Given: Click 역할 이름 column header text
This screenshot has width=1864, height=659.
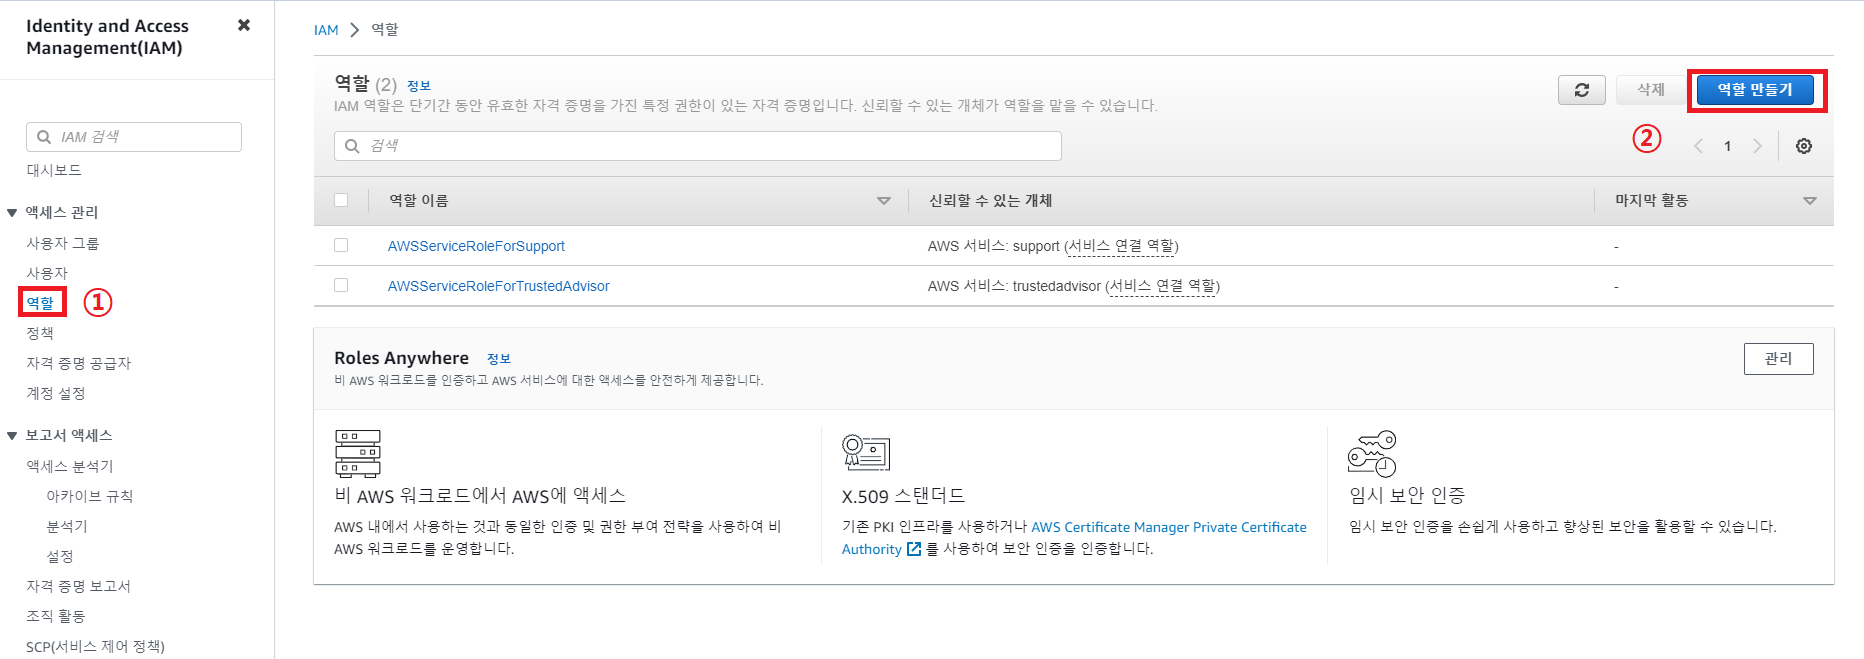Looking at the screenshot, I should pyautogui.click(x=419, y=201).
